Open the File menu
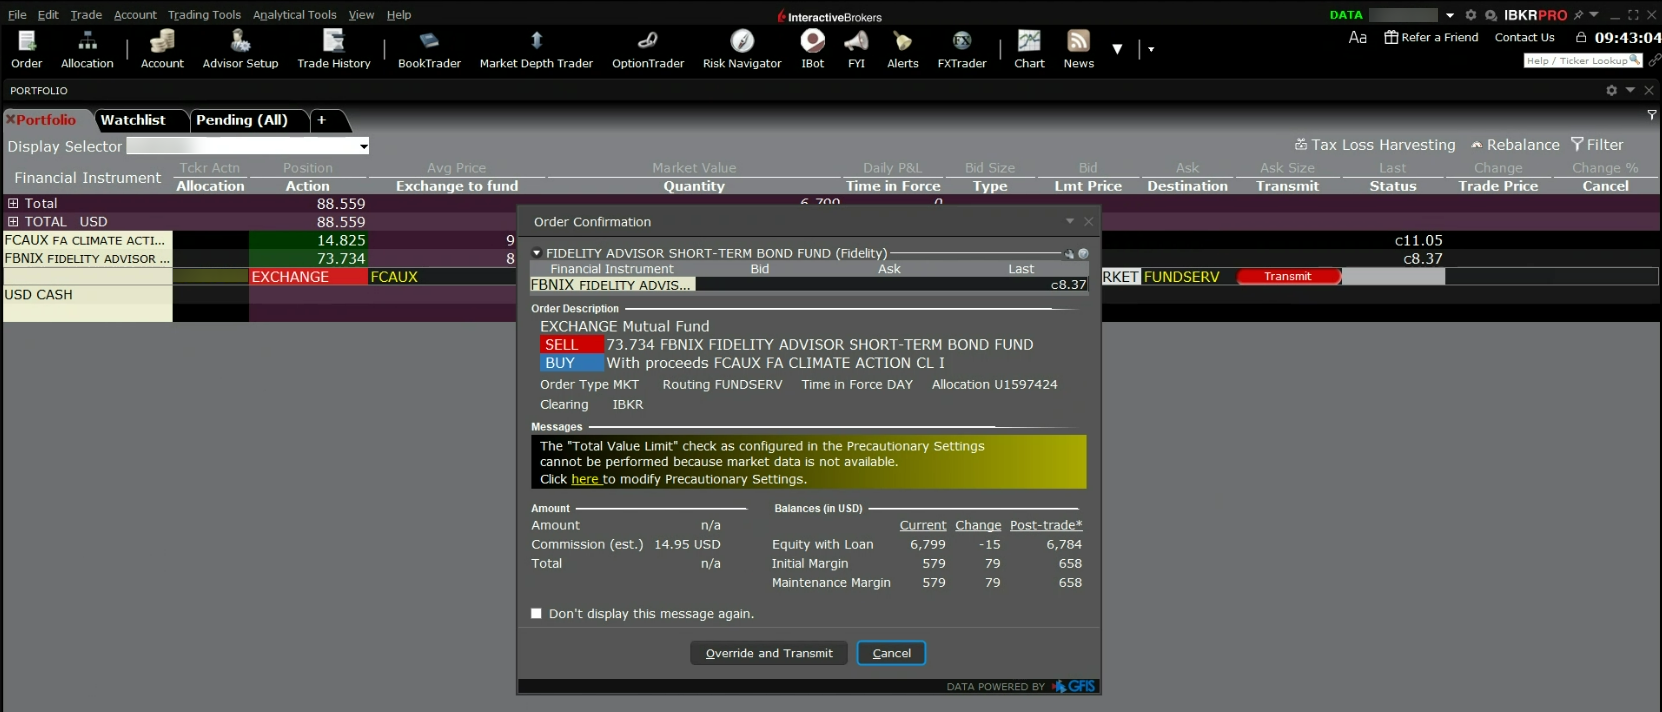The image size is (1662, 712). (x=17, y=15)
